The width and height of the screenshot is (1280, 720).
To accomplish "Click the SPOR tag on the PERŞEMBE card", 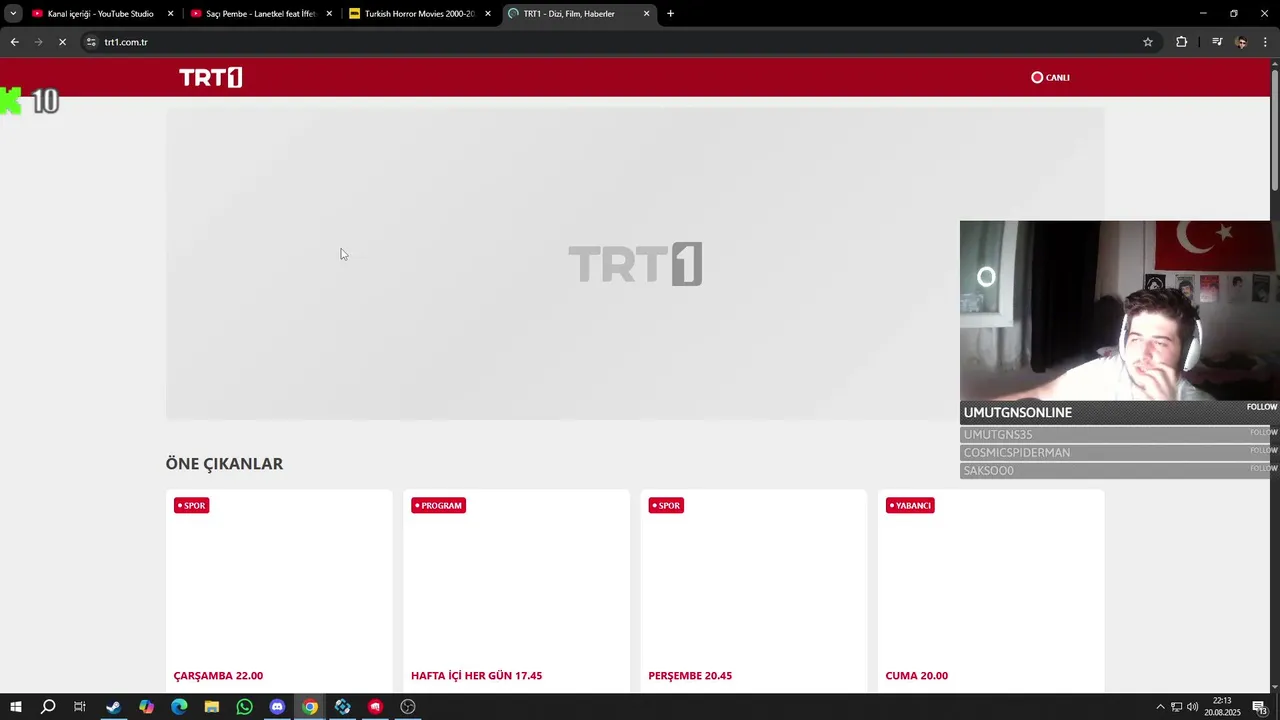I will (x=666, y=505).
